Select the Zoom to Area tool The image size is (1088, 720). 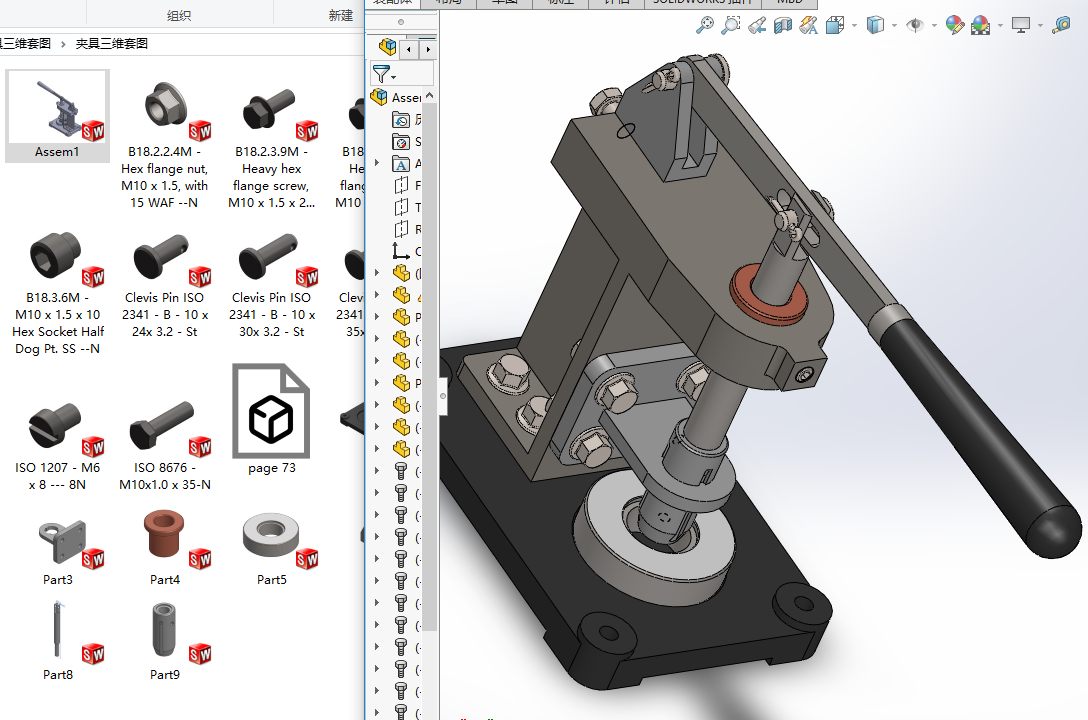pos(732,26)
